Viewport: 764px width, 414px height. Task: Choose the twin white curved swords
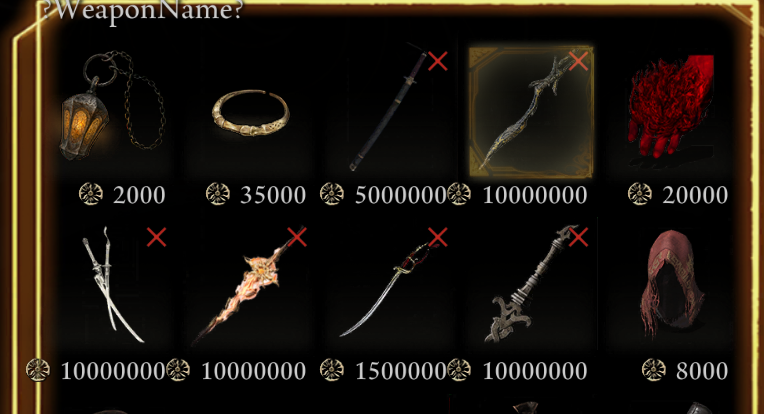pos(112,285)
